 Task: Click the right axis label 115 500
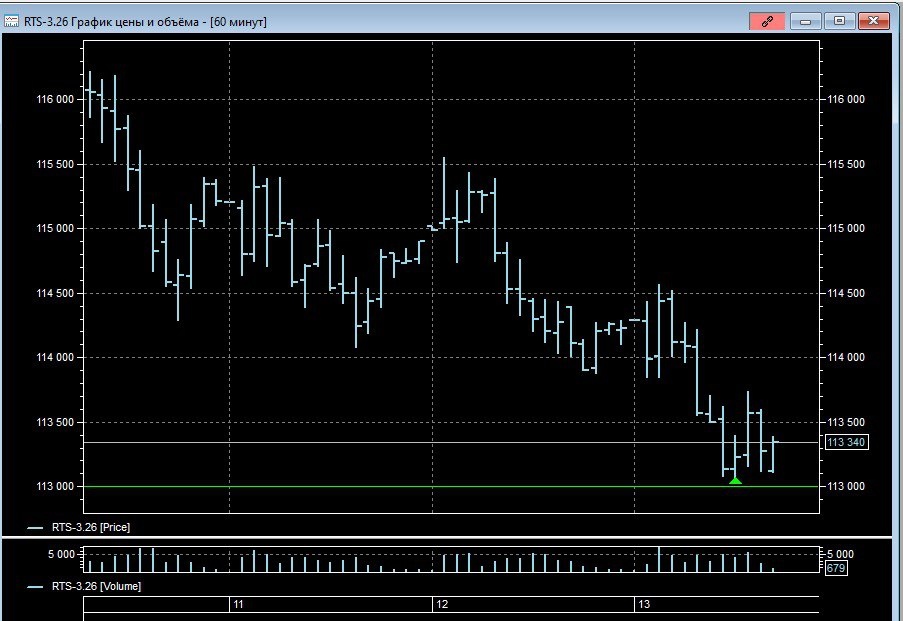pos(846,164)
